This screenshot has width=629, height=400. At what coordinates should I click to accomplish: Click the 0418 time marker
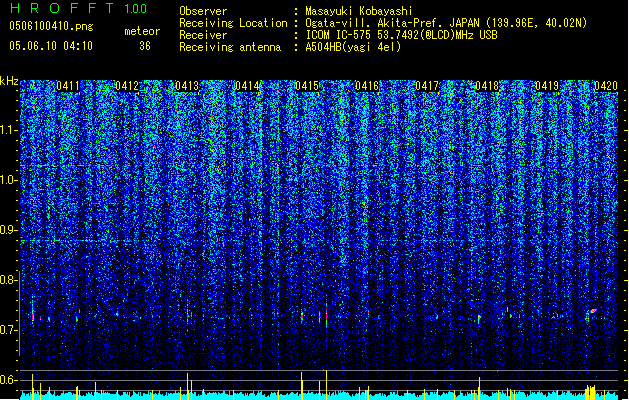click(x=487, y=86)
